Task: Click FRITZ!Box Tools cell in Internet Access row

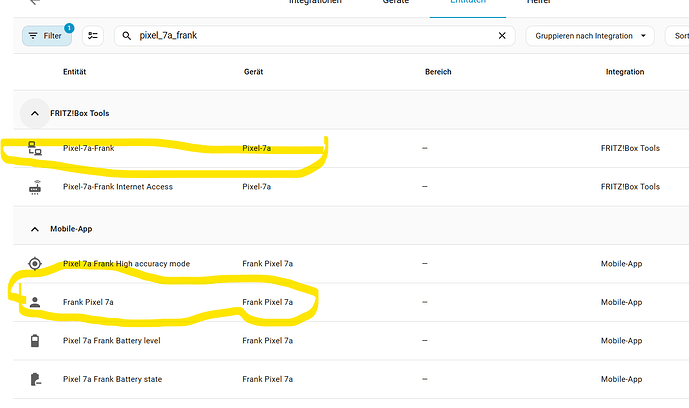Action: 630,187
